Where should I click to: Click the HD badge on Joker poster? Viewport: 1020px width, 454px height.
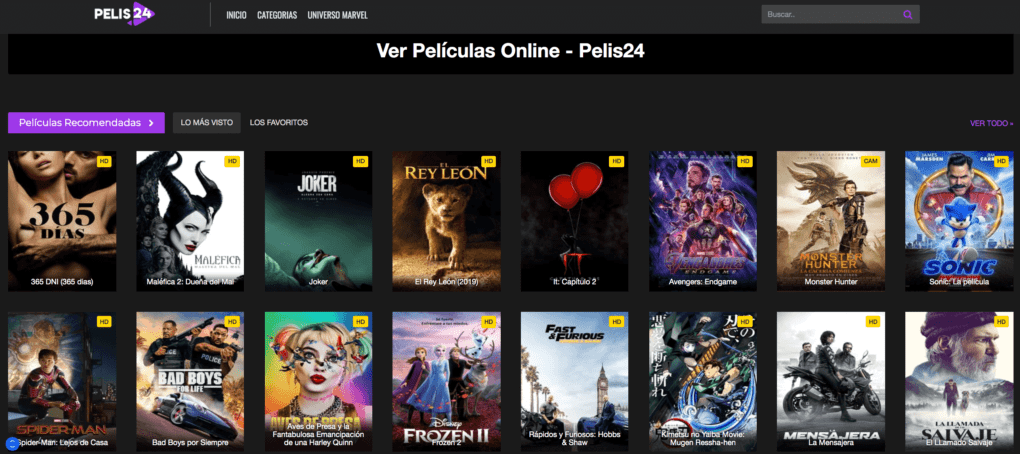[x=361, y=161]
